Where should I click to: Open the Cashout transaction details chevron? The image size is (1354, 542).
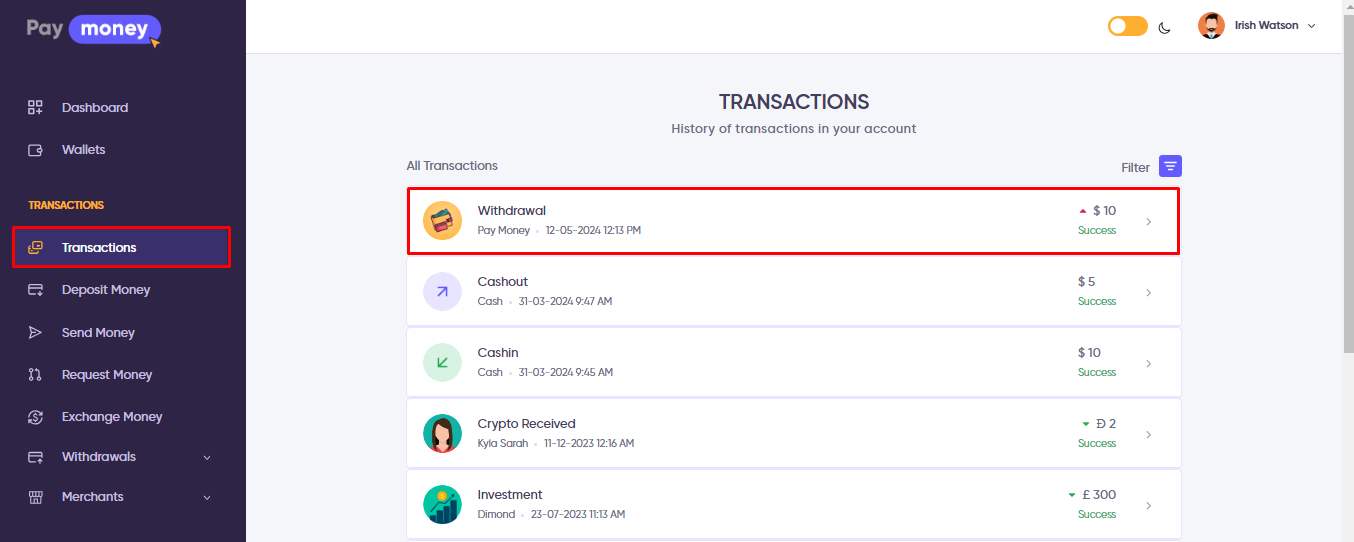[x=1148, y=293]
